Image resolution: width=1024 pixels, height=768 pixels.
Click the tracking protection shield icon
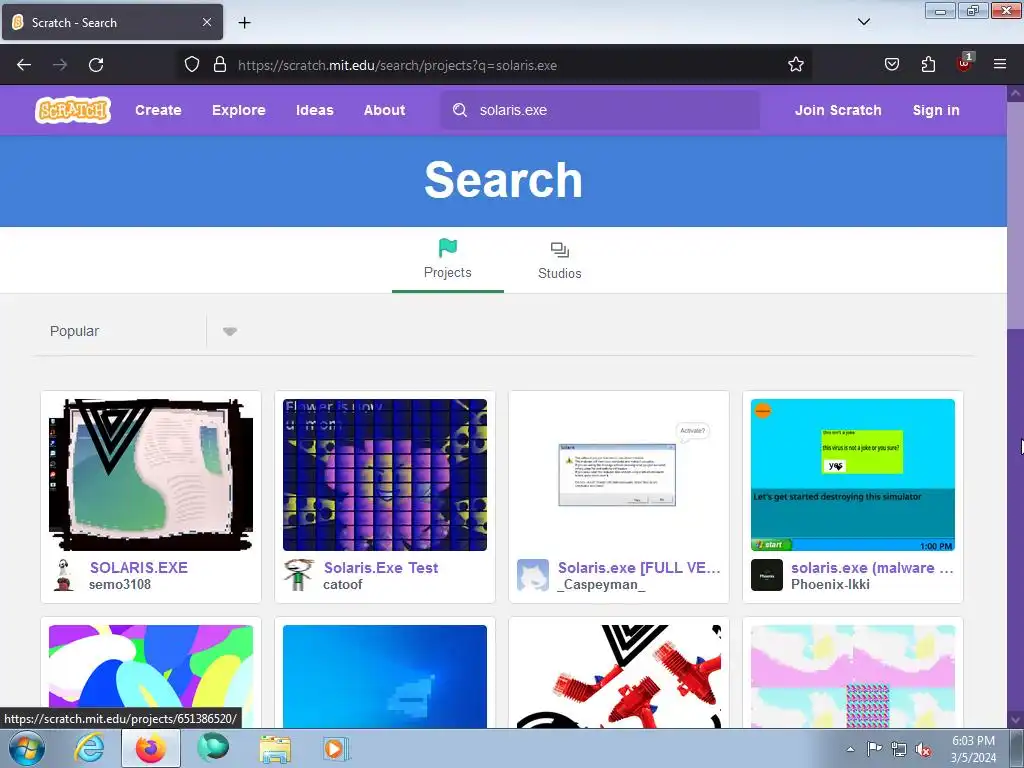coord(191,64)
